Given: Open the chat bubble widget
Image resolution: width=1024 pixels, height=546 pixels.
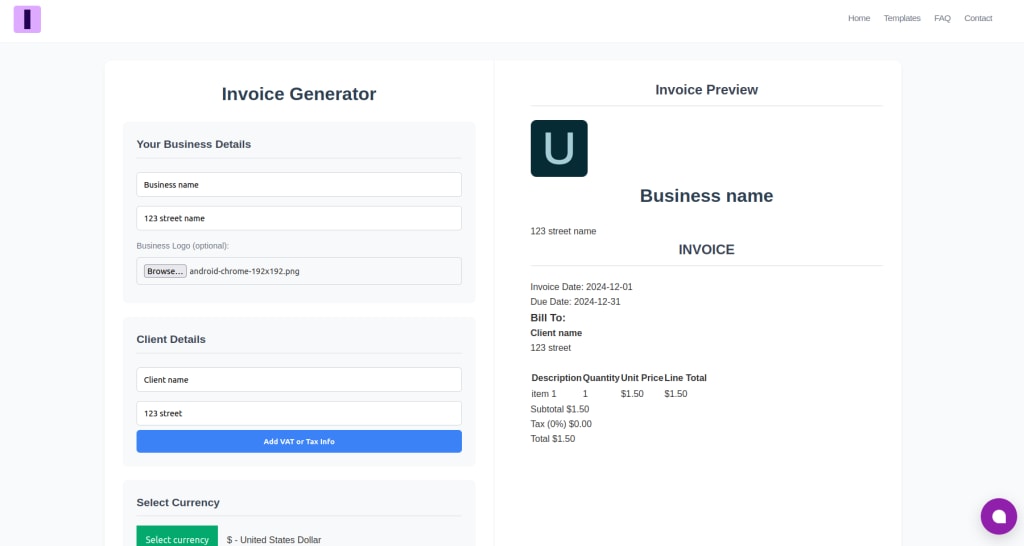Looking at the screenshot, I should point(999,516).
